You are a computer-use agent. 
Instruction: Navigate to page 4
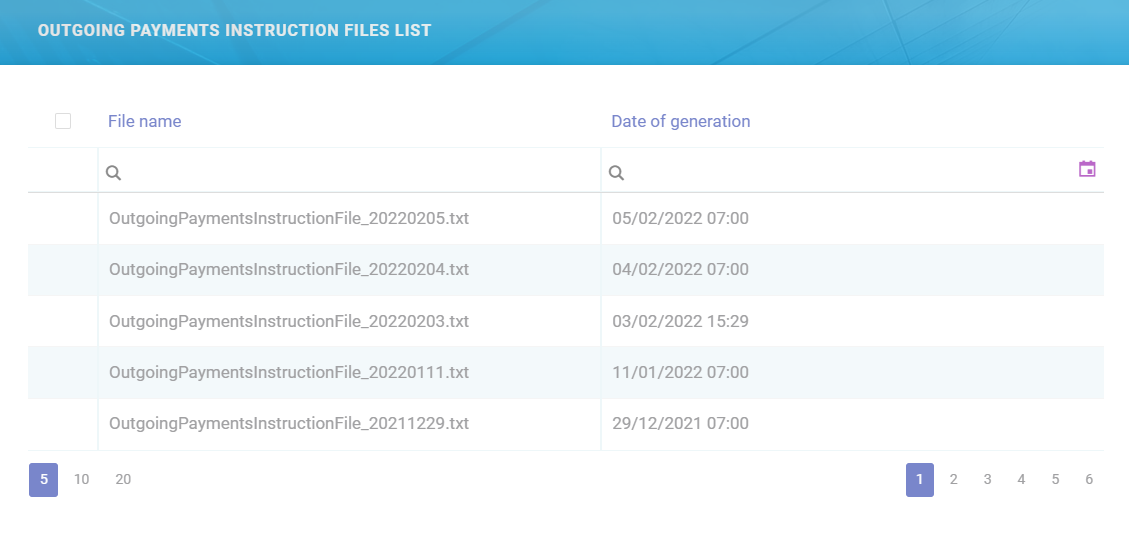click(1021, 480)
